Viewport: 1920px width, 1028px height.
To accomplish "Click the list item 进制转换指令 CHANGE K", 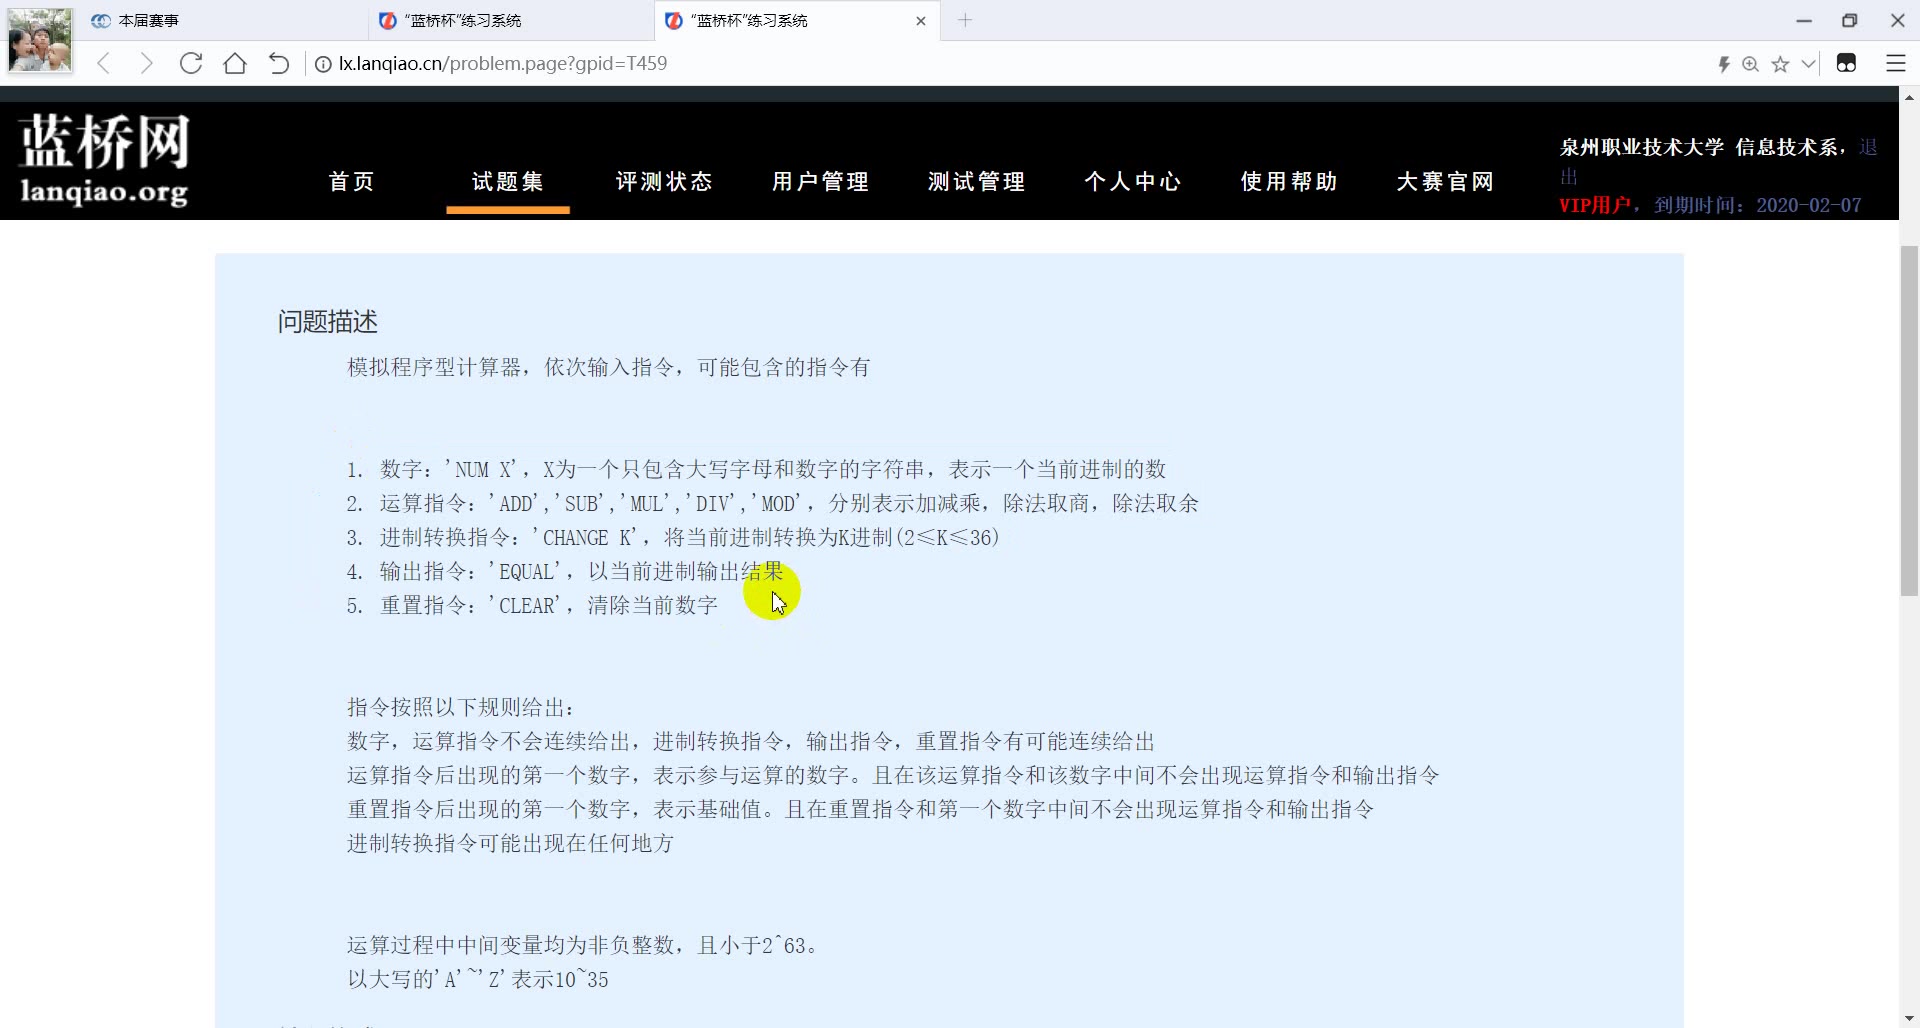I will [673, 537].
